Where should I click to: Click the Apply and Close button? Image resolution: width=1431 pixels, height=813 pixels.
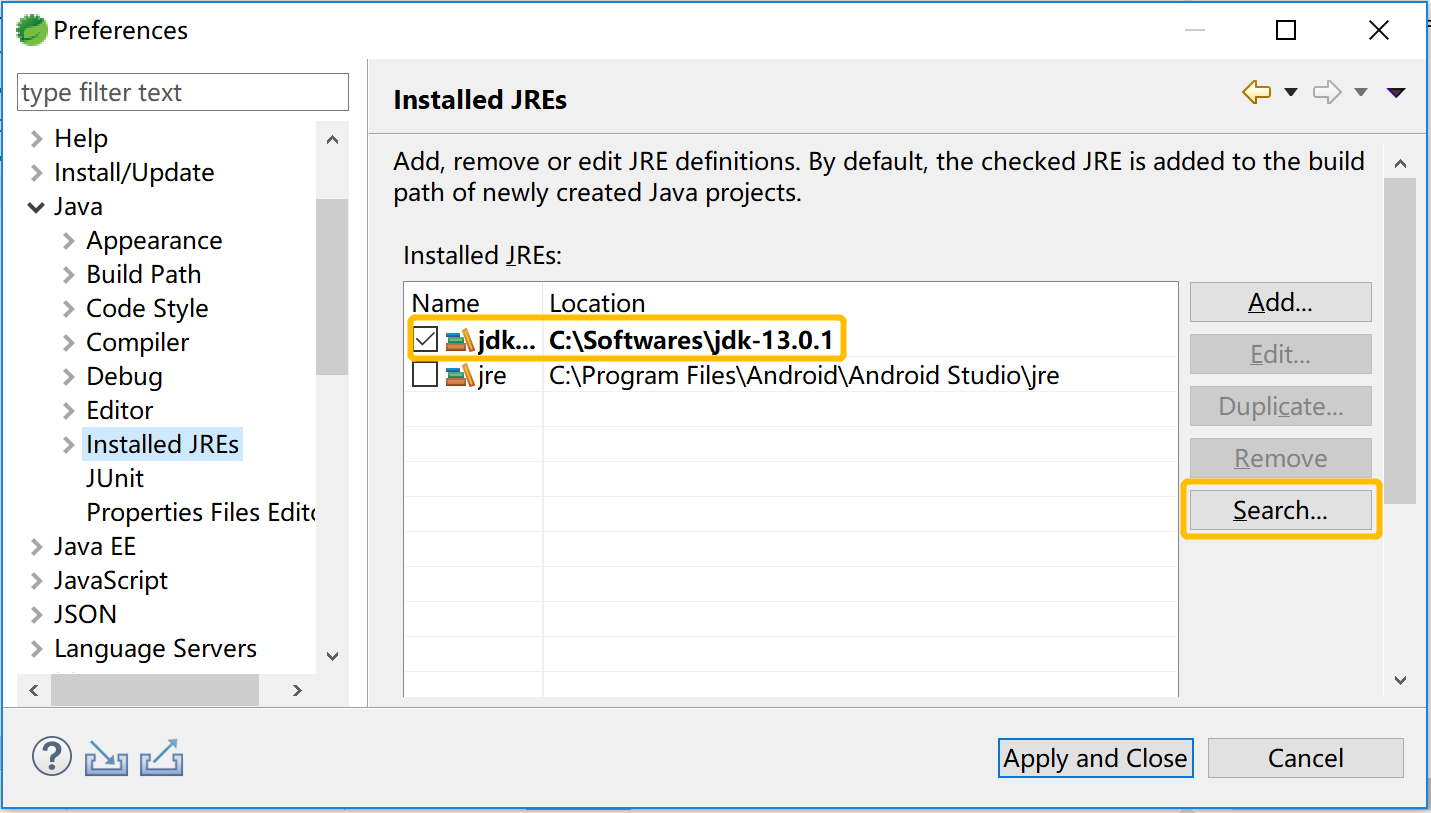(x=1095, y=758)
